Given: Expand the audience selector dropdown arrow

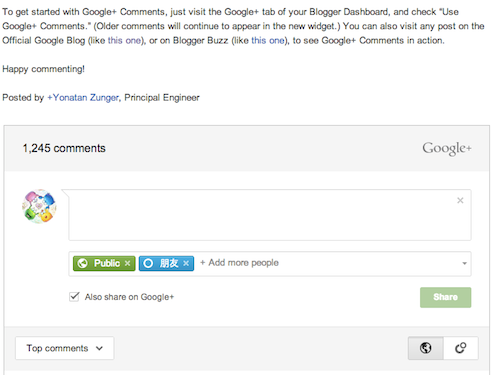Looking at the screenshot, I should [464, 263].
